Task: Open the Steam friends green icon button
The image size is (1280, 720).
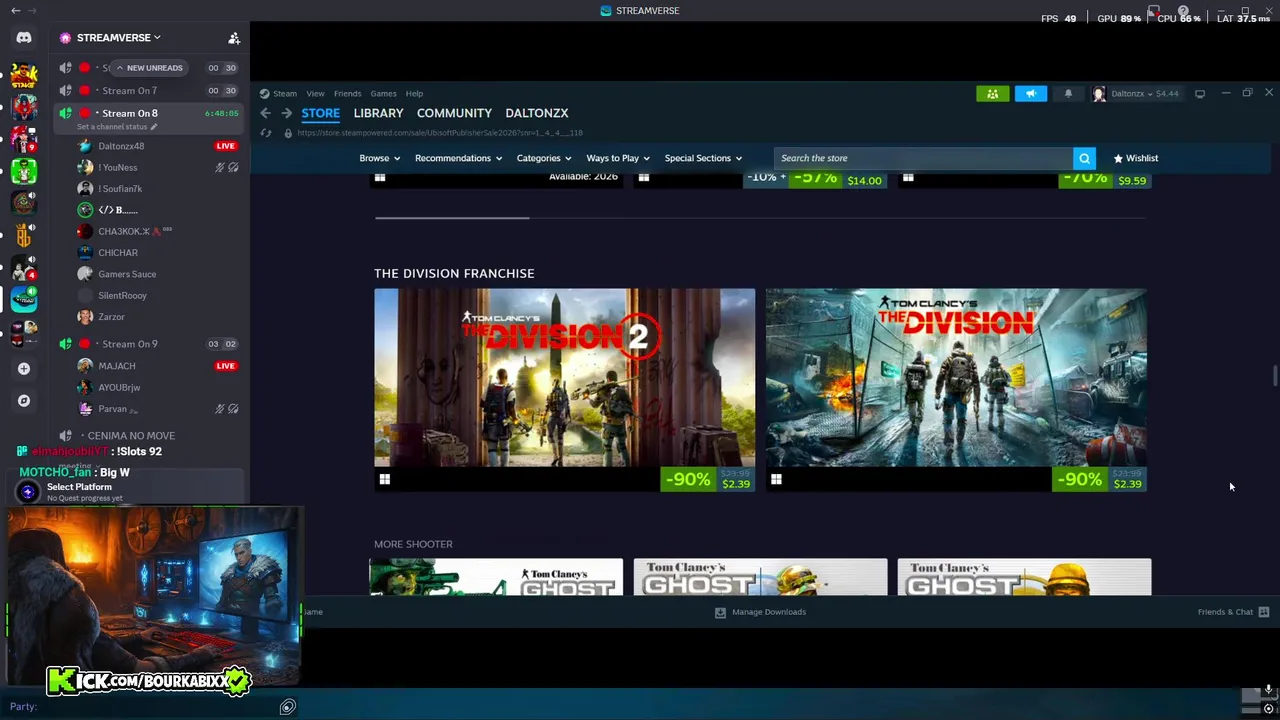Action: (x=992, y=94)
